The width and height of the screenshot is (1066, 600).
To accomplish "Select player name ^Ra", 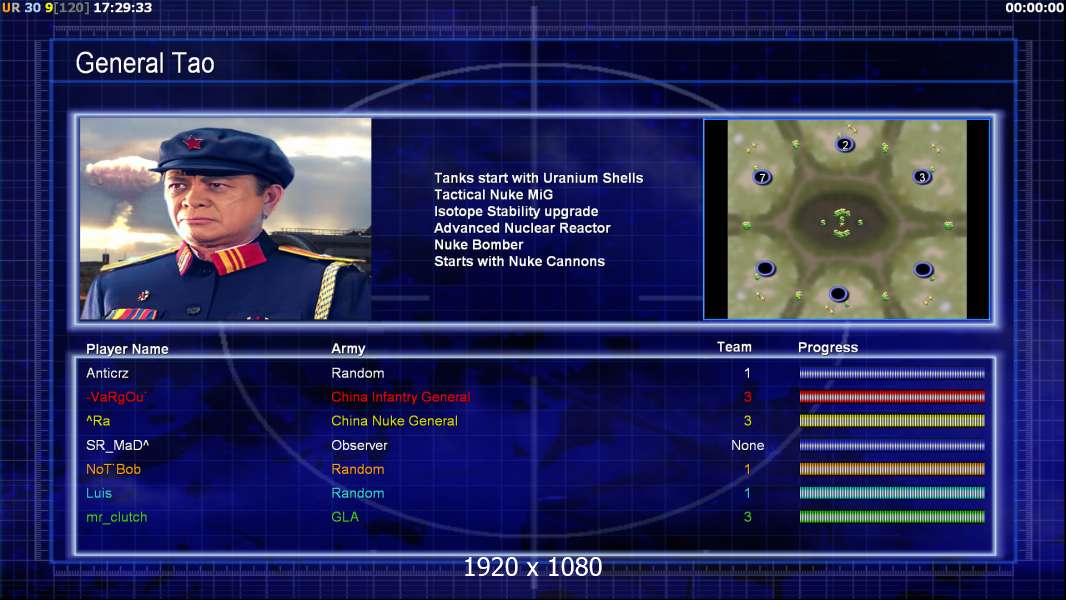I will pos(98,421).
